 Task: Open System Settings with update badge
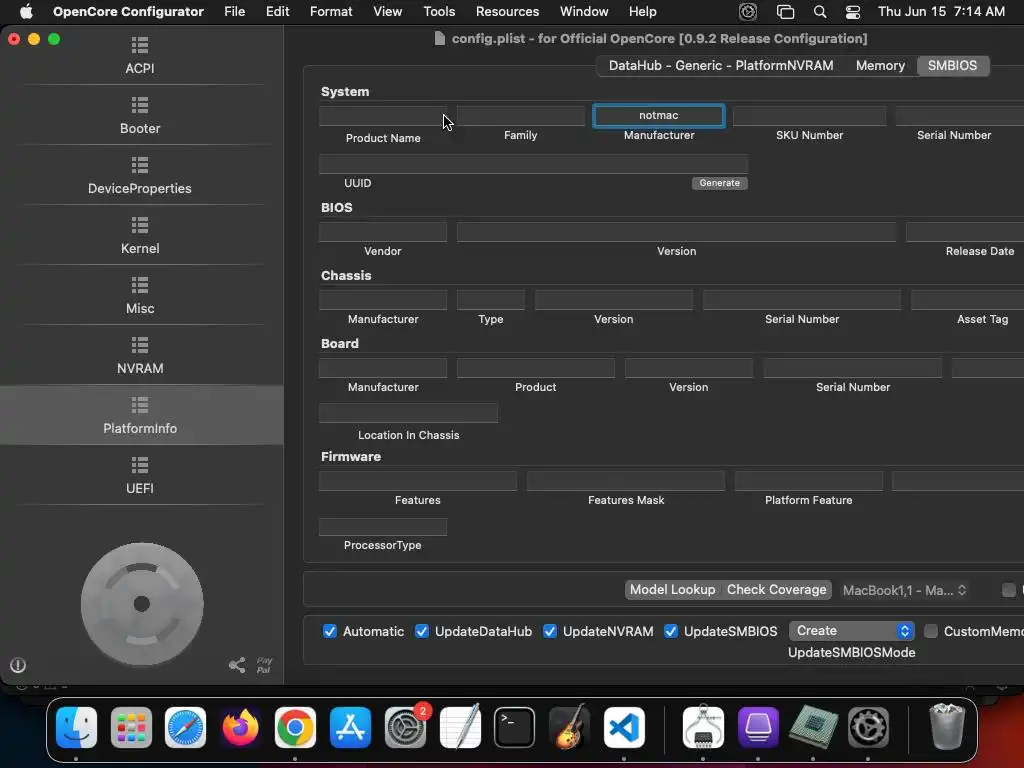point(405,727)
